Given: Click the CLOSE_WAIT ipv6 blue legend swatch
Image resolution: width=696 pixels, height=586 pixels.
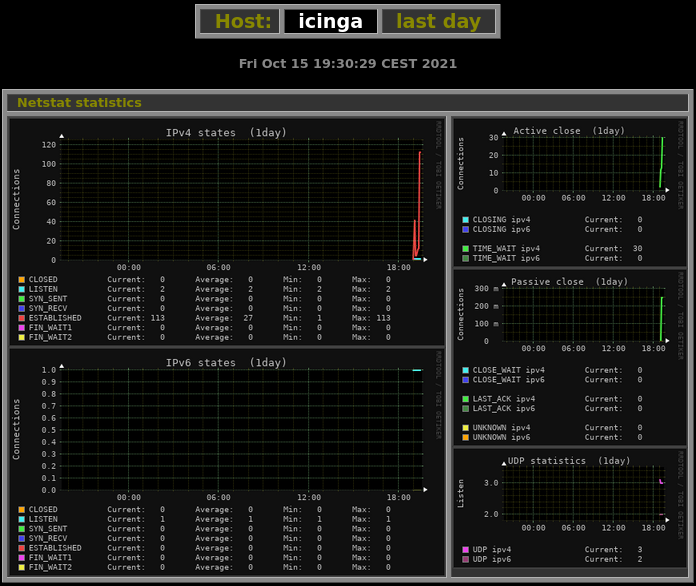Looking at the screenshot, I should pos(465,379).
